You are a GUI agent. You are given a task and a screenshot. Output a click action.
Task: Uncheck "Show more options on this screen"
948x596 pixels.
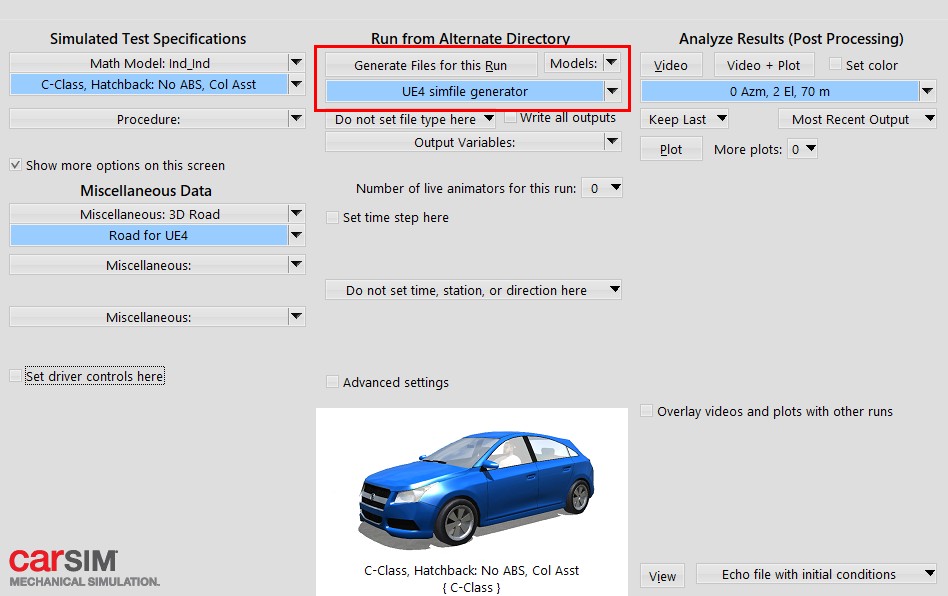click(14, 166)
